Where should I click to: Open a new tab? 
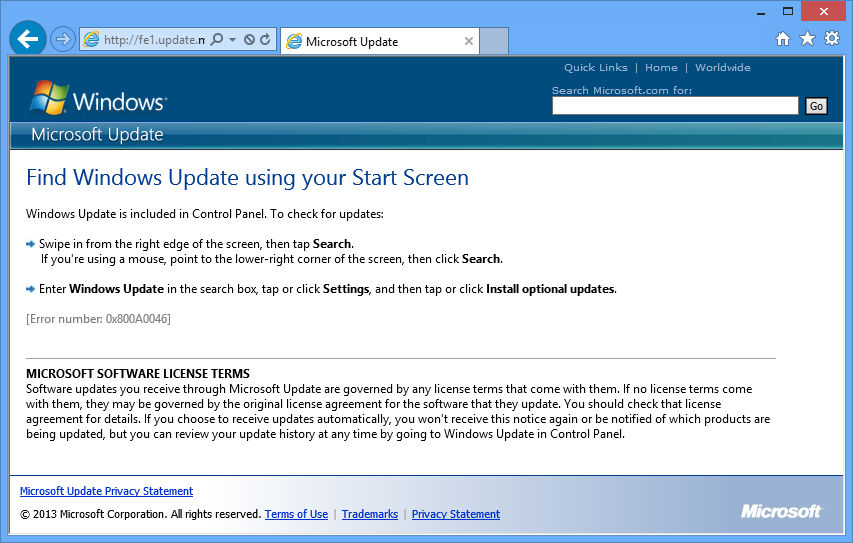[494, 41]
